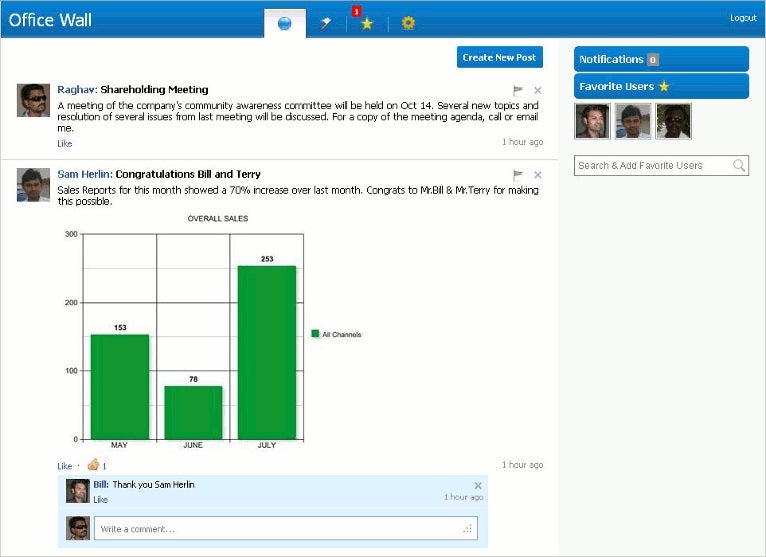This screenshot has height=557, width=766.
Task: Log out using the Logout link
Action: [743, 18]
